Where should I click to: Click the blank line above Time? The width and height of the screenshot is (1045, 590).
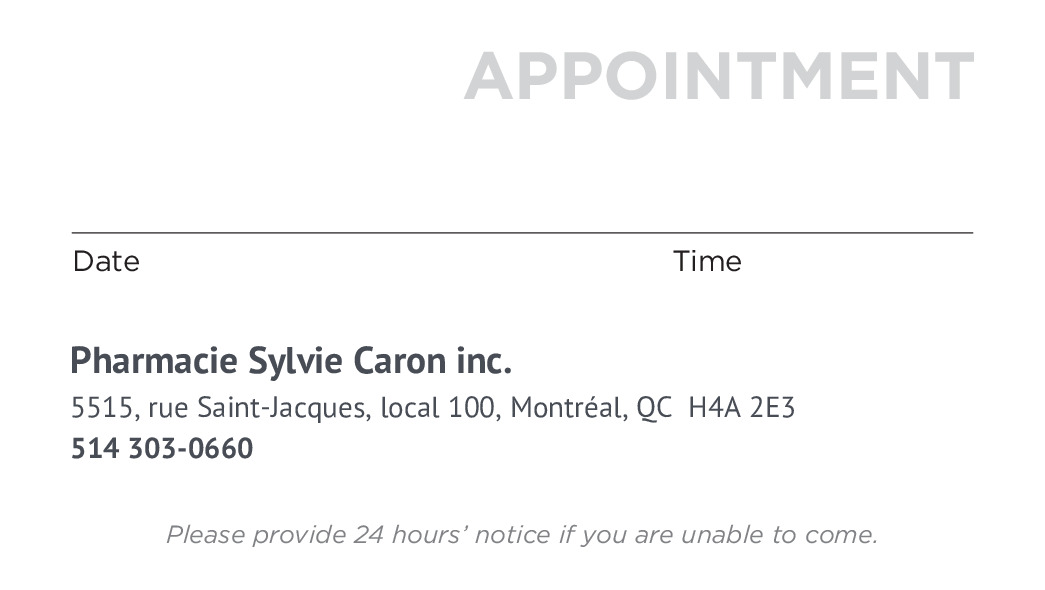[x=820, y=231]
